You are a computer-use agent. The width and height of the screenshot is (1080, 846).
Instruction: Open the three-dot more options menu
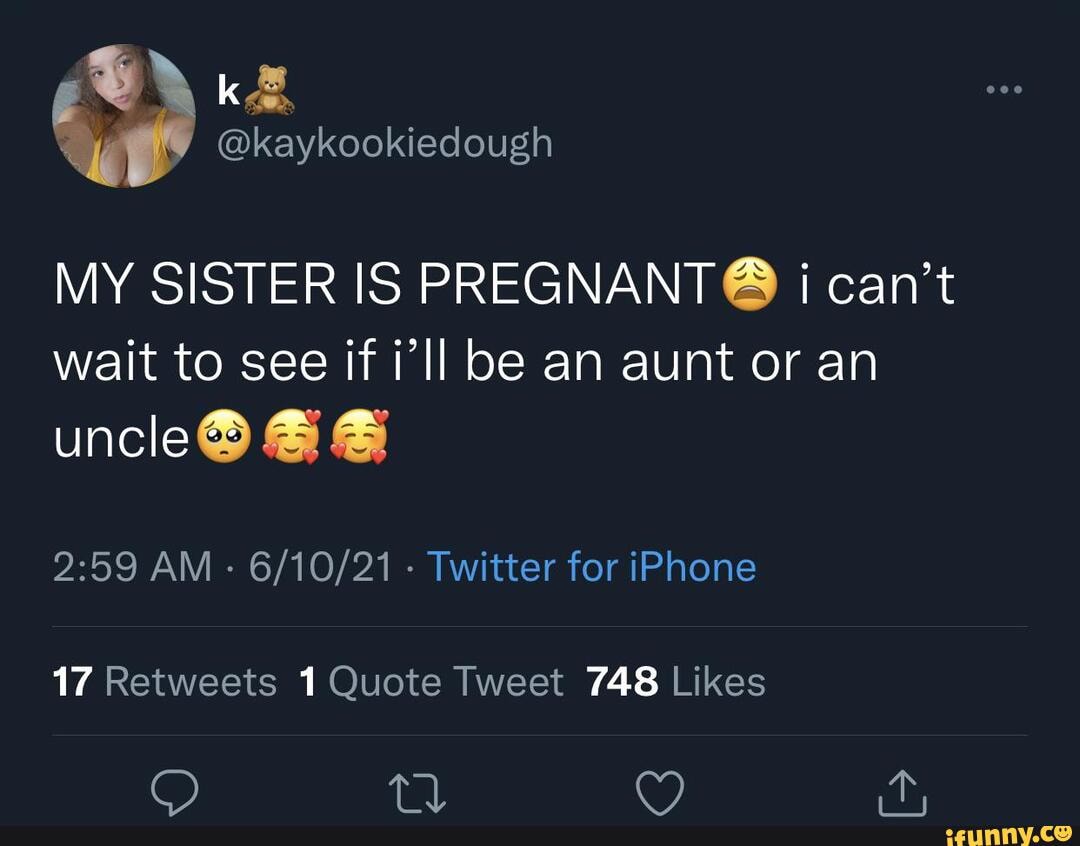[x=1003, y=90]
